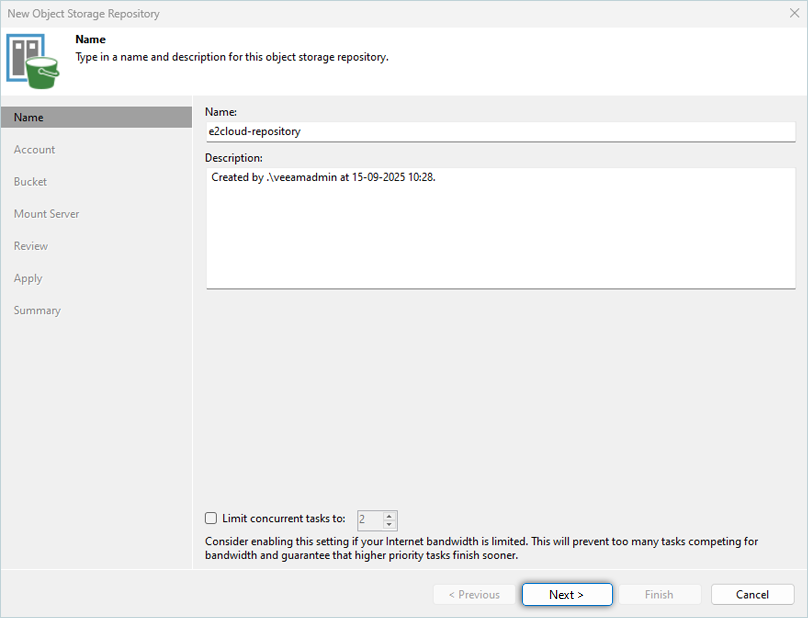Click the Next button to continue
This screenshot has height=618, width=808.
tap(566, 594)
